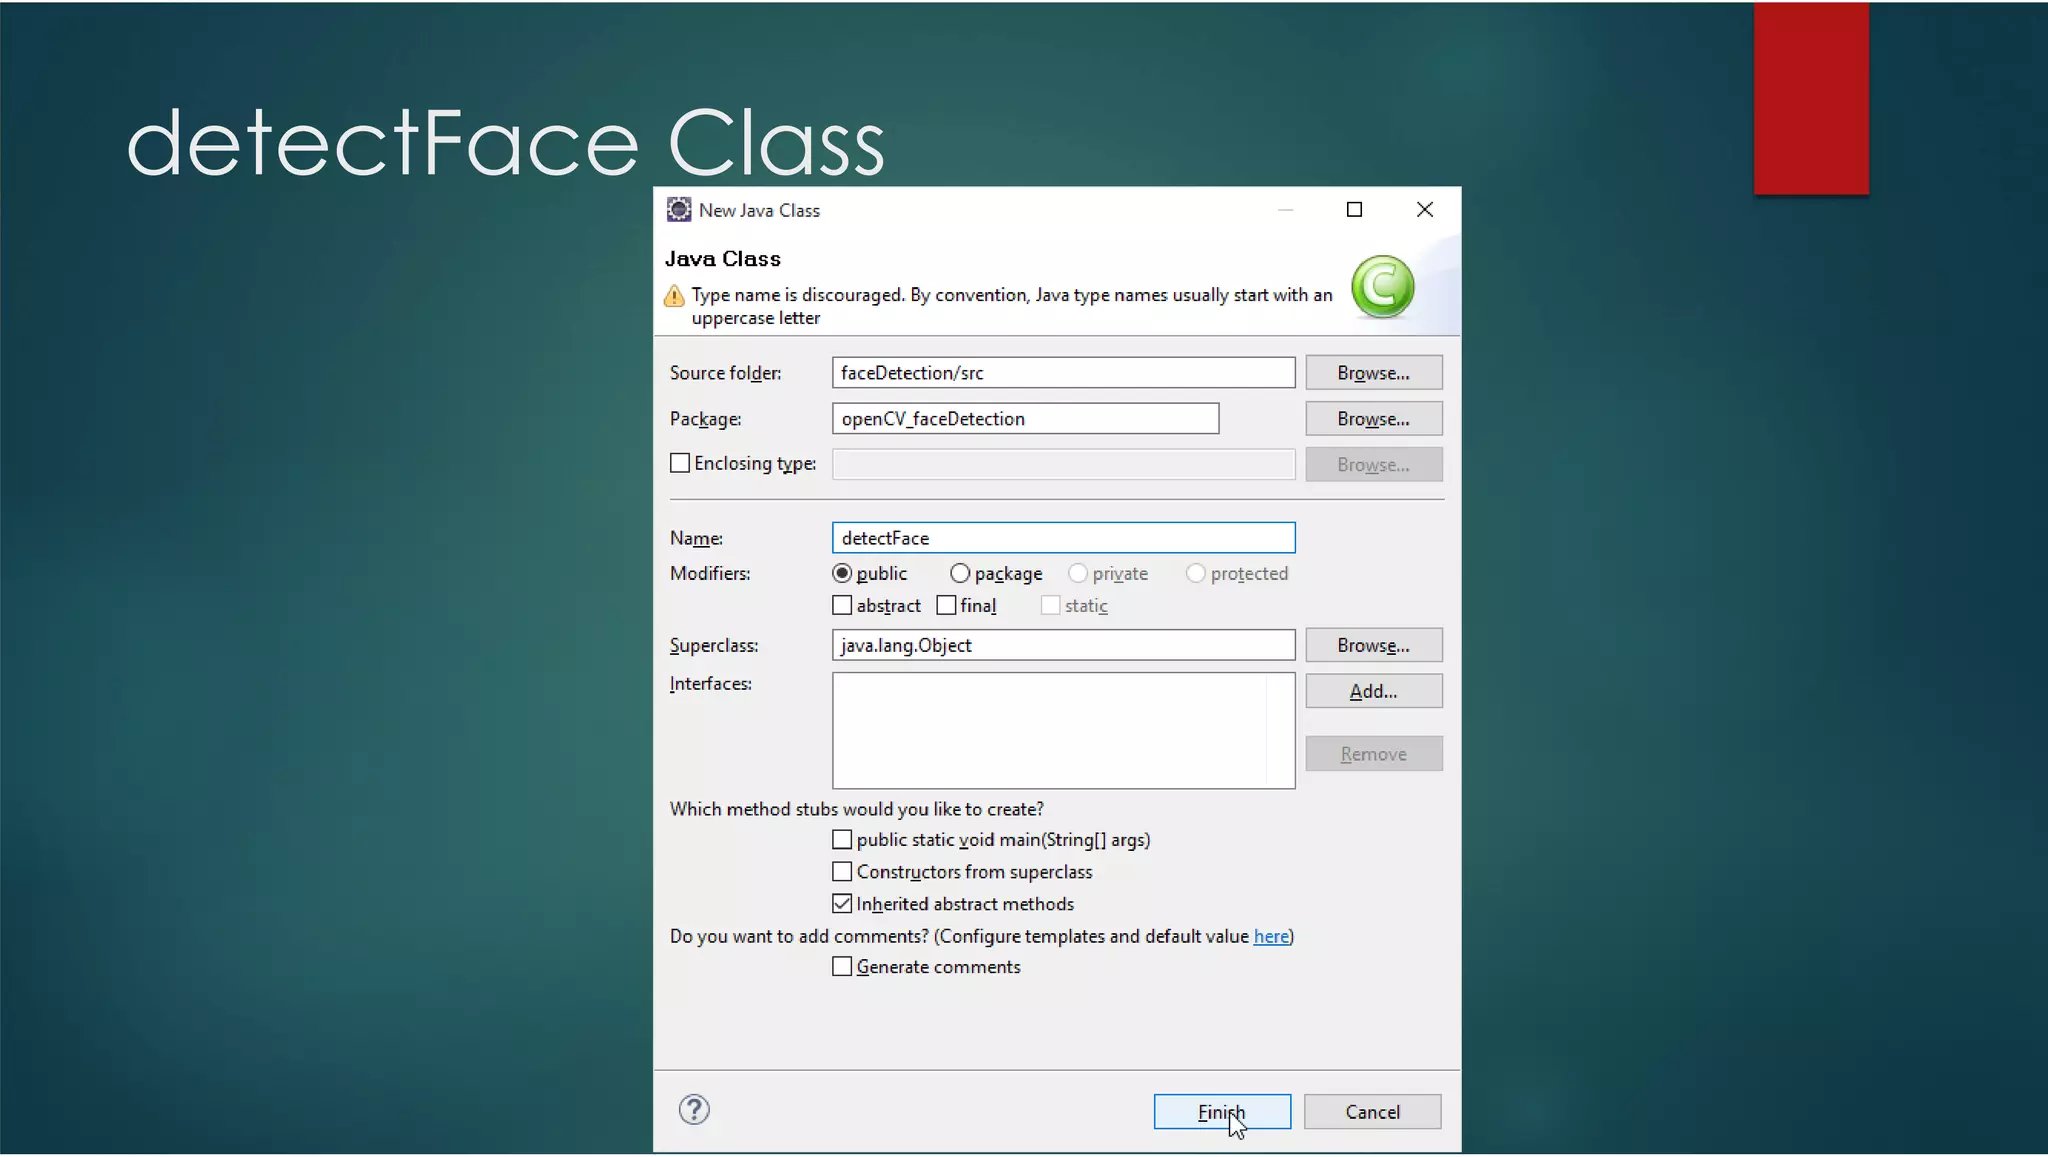The image size is (2048, 1157).
Task: Click the help question mark icon
Action: (x=694, y=1110)
